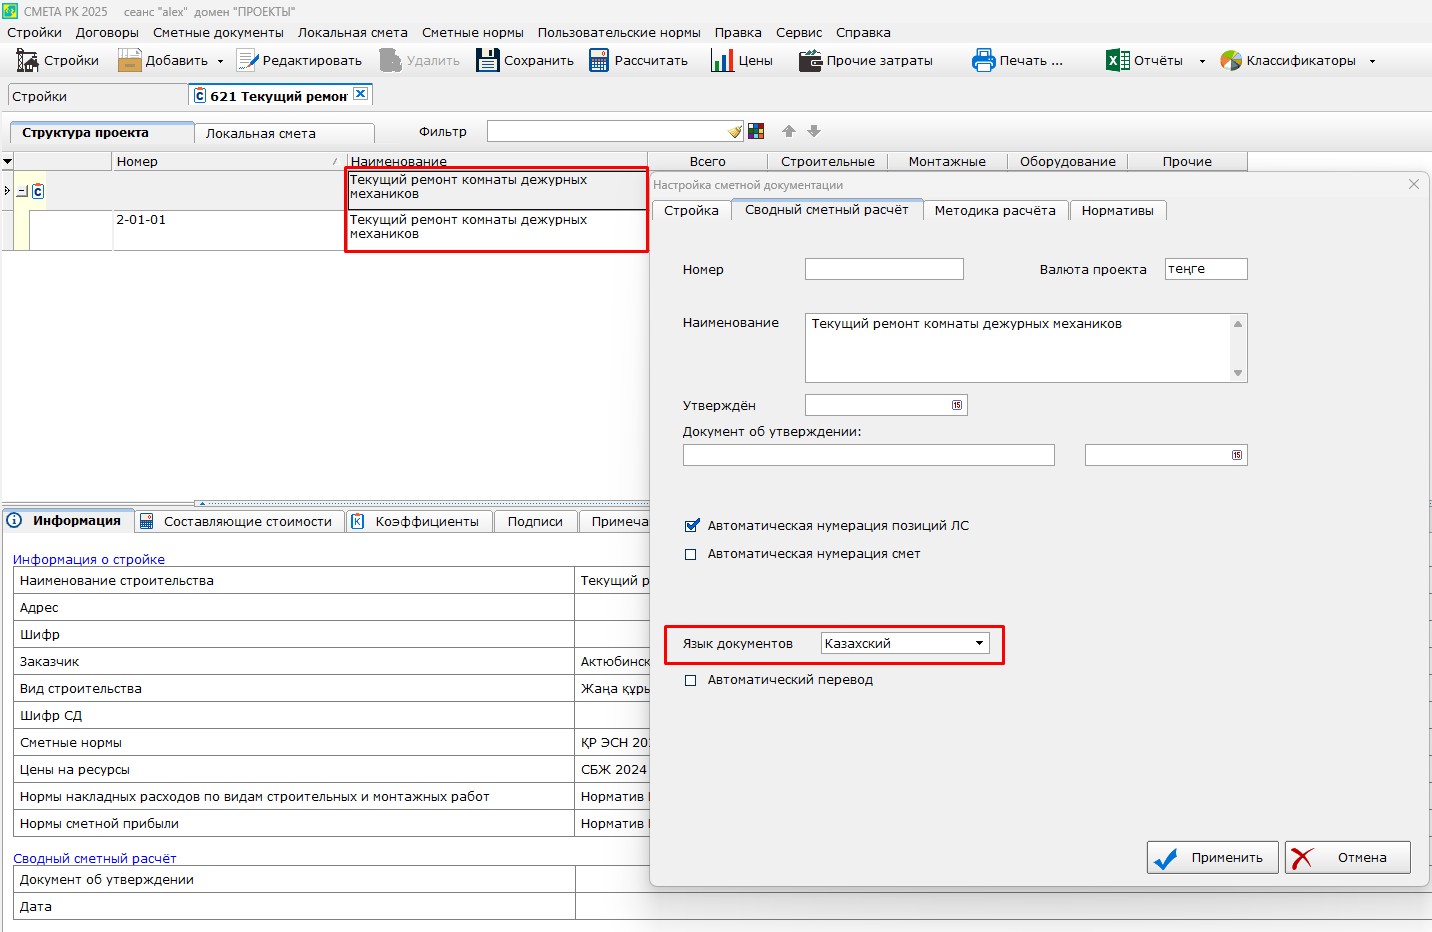
Task: Click the filter color grid icon
Action: coord(756,131)
